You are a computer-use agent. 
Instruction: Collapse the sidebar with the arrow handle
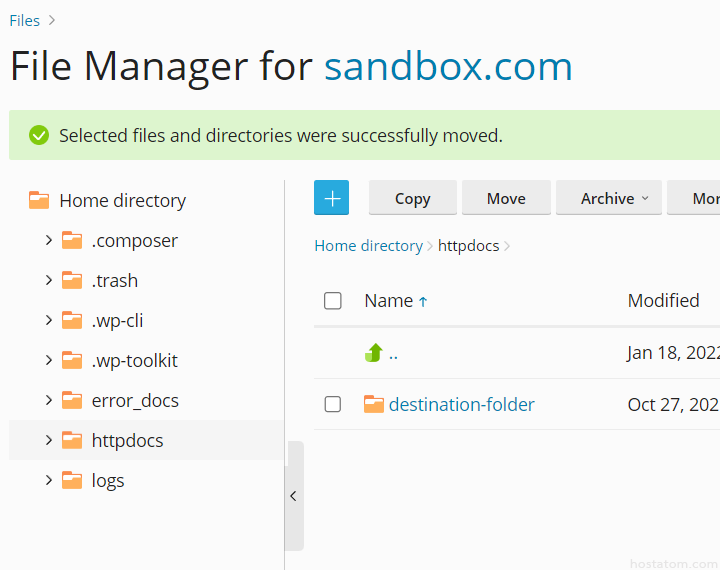point(293,496)
